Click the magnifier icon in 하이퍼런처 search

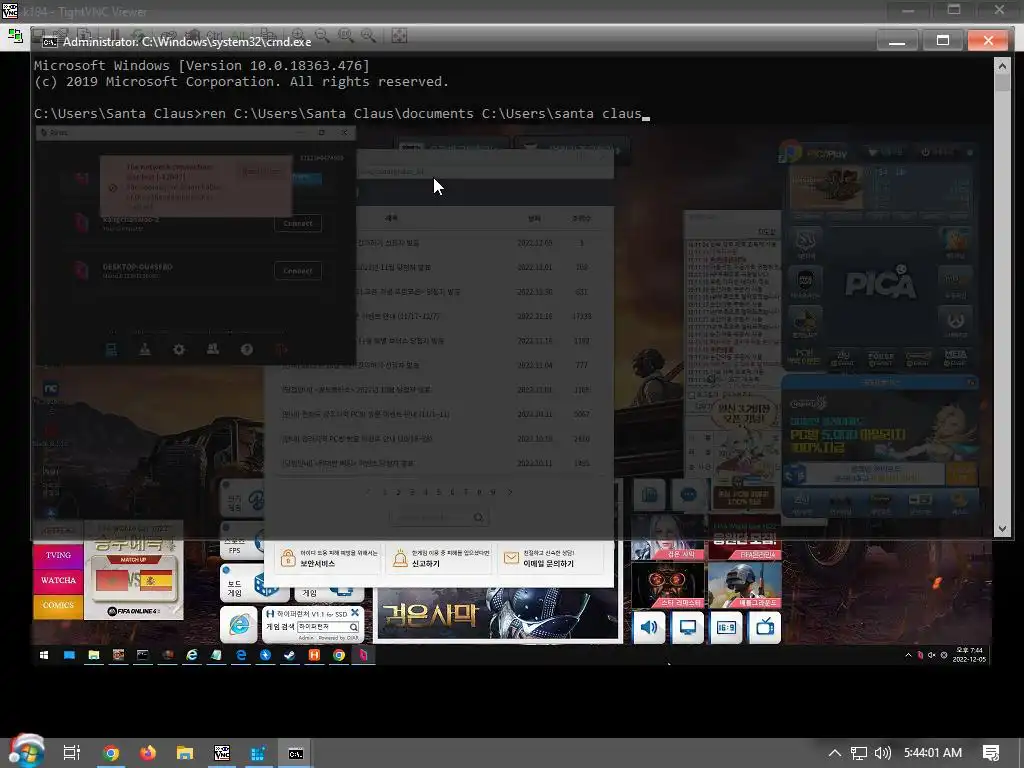354,627
